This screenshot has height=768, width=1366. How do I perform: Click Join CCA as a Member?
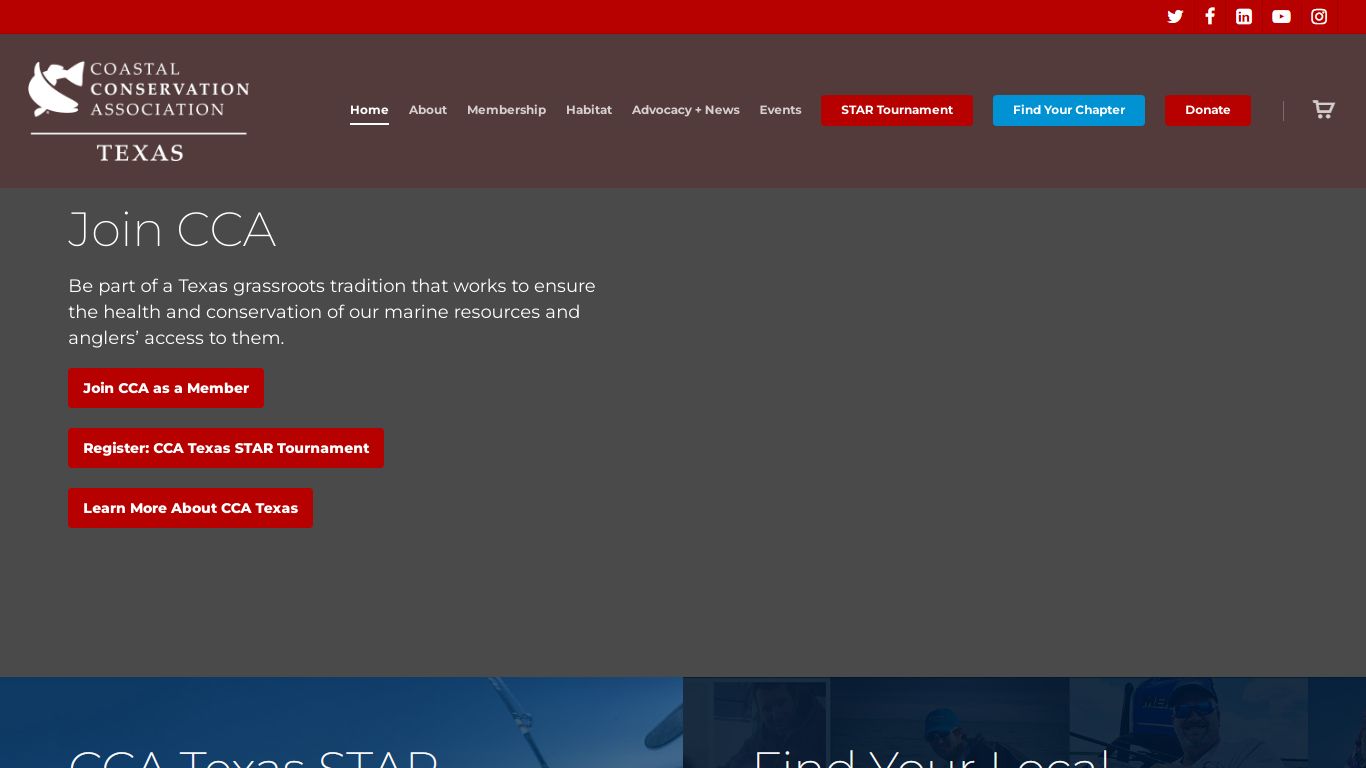pos(166,388)
